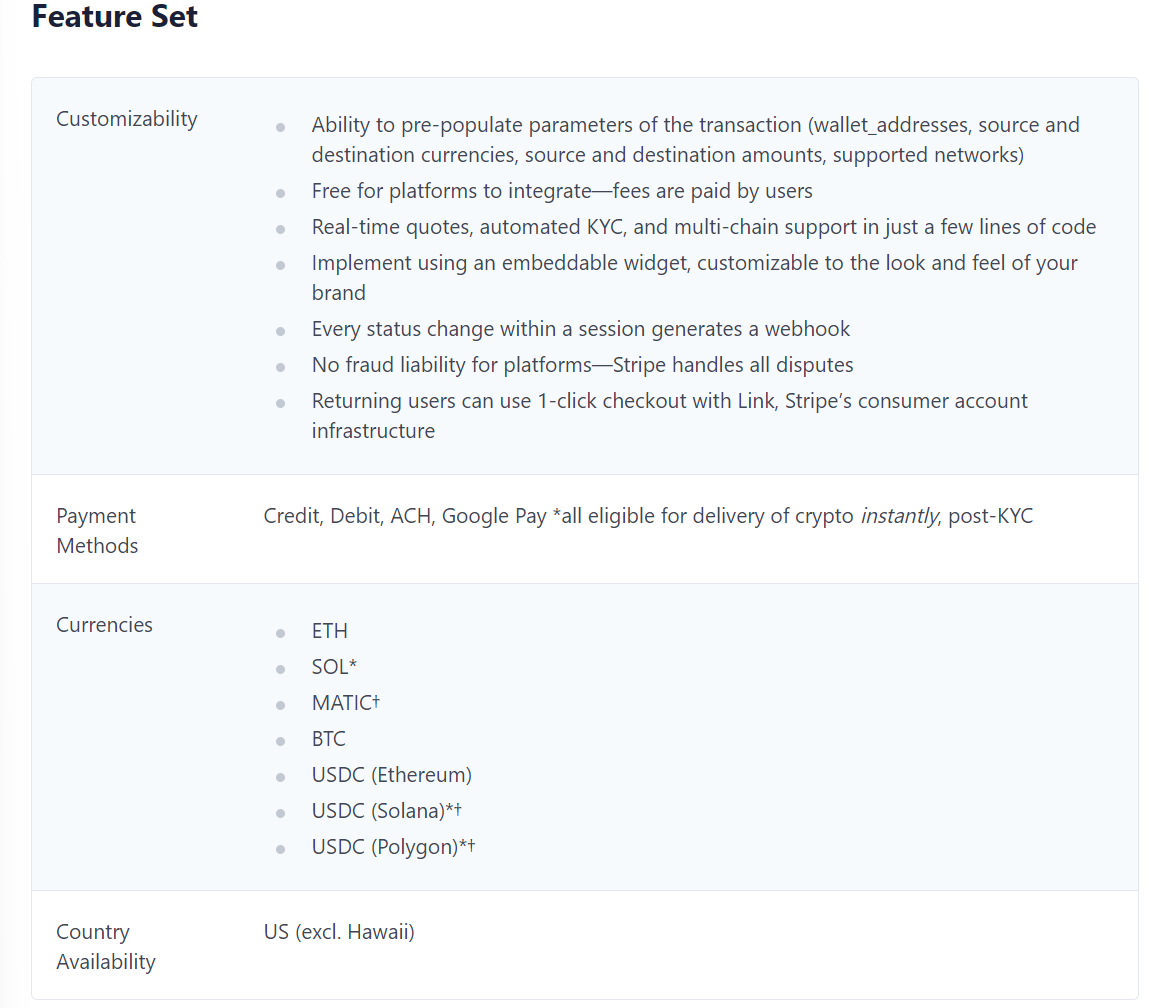Click the MATIC currency item
Viewport: 1159px width, 1008px height.
pyautogui.click(x=345, y=703)
